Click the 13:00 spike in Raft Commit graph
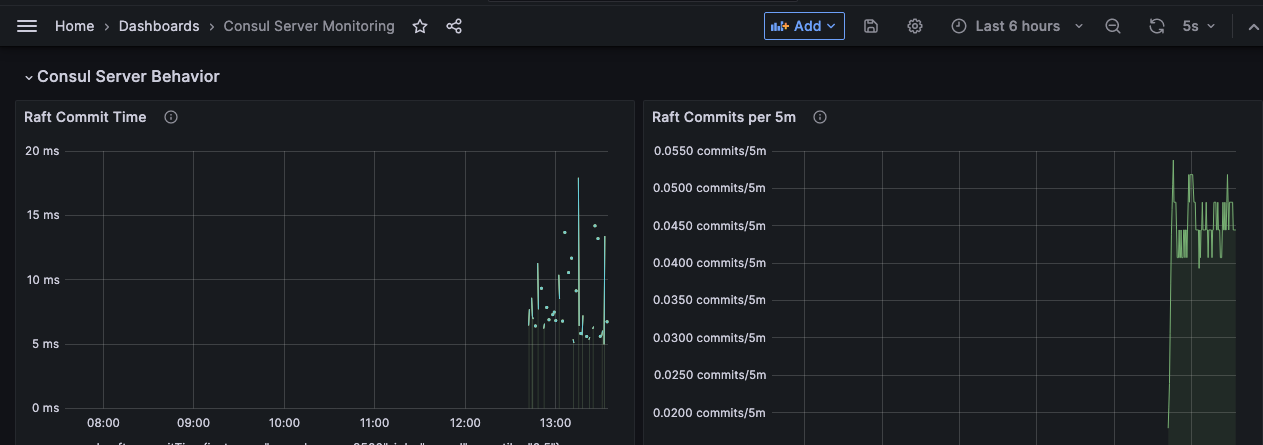The image size is (1263, 445). click(x=578, y=180)
